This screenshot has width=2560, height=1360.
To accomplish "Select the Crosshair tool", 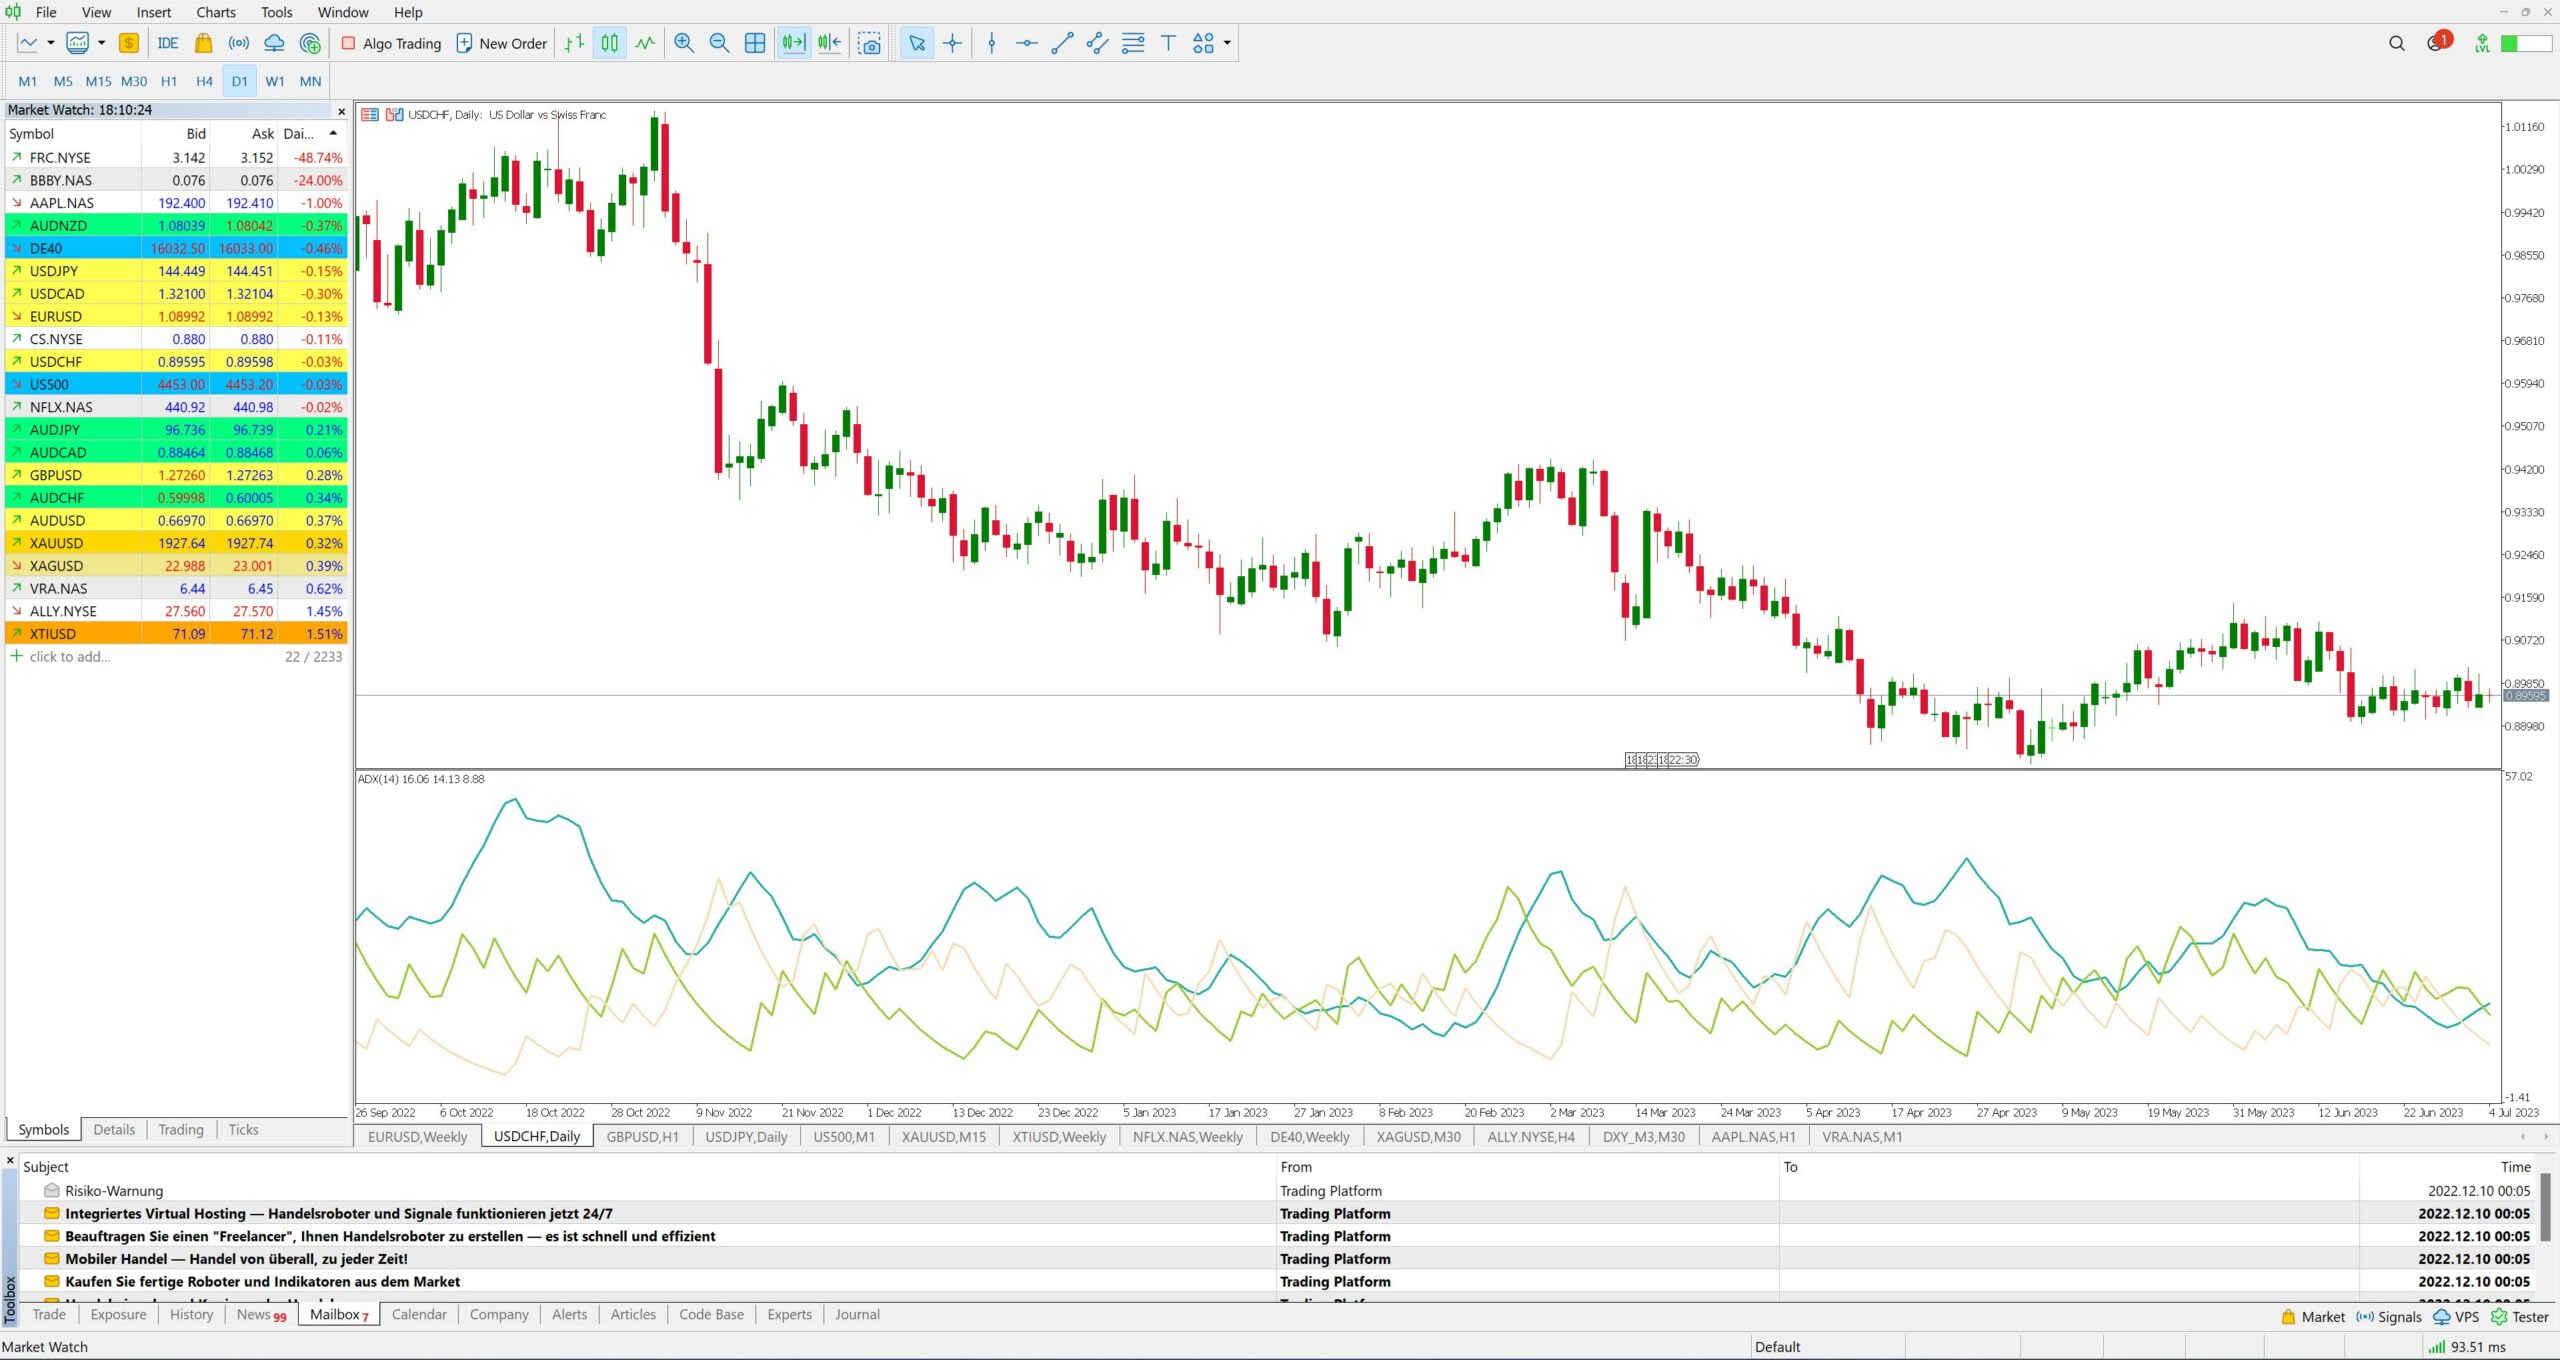I will pyautogui.click(x=952, y=43).
